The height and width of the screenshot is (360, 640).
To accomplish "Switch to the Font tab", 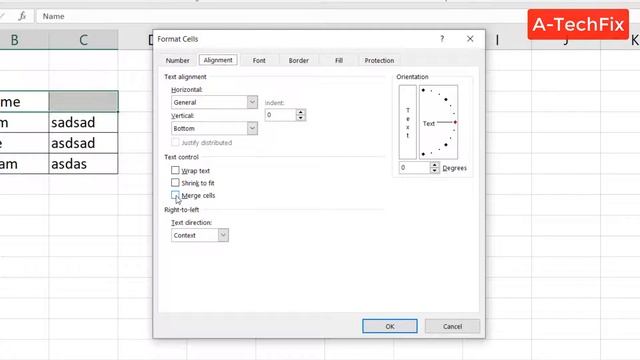I will coord(259,60).
